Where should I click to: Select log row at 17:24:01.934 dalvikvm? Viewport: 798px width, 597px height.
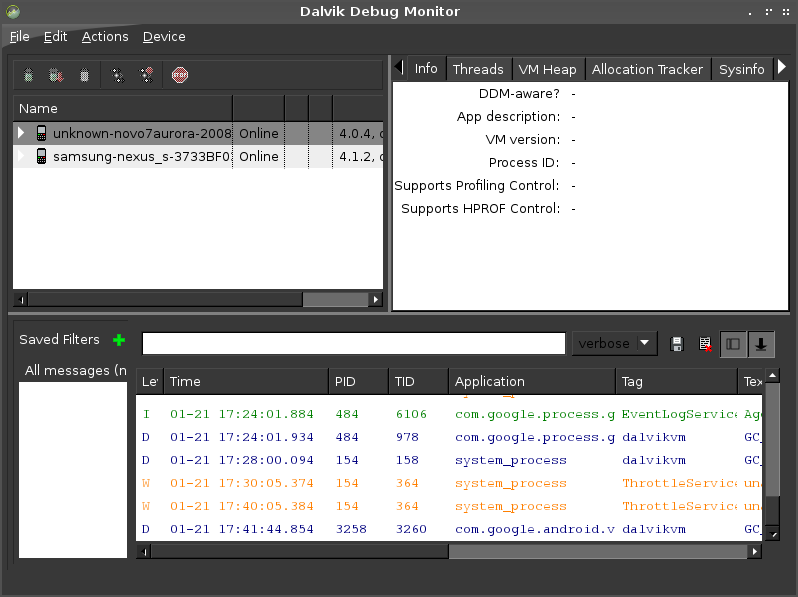[449, 437]
